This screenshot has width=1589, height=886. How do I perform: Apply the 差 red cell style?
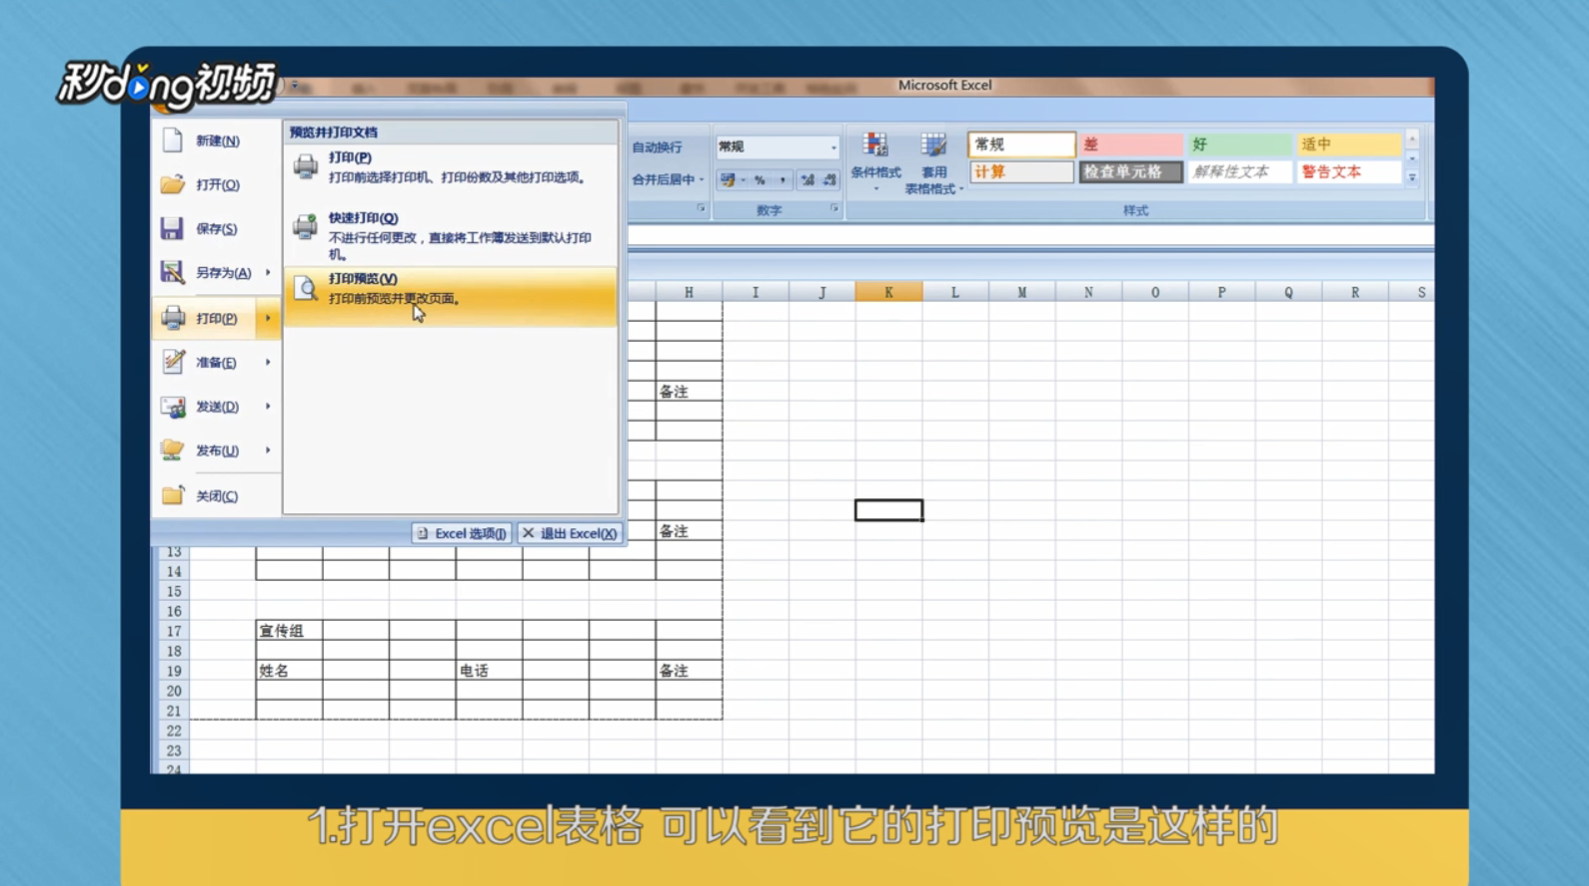click(1130, 144)
